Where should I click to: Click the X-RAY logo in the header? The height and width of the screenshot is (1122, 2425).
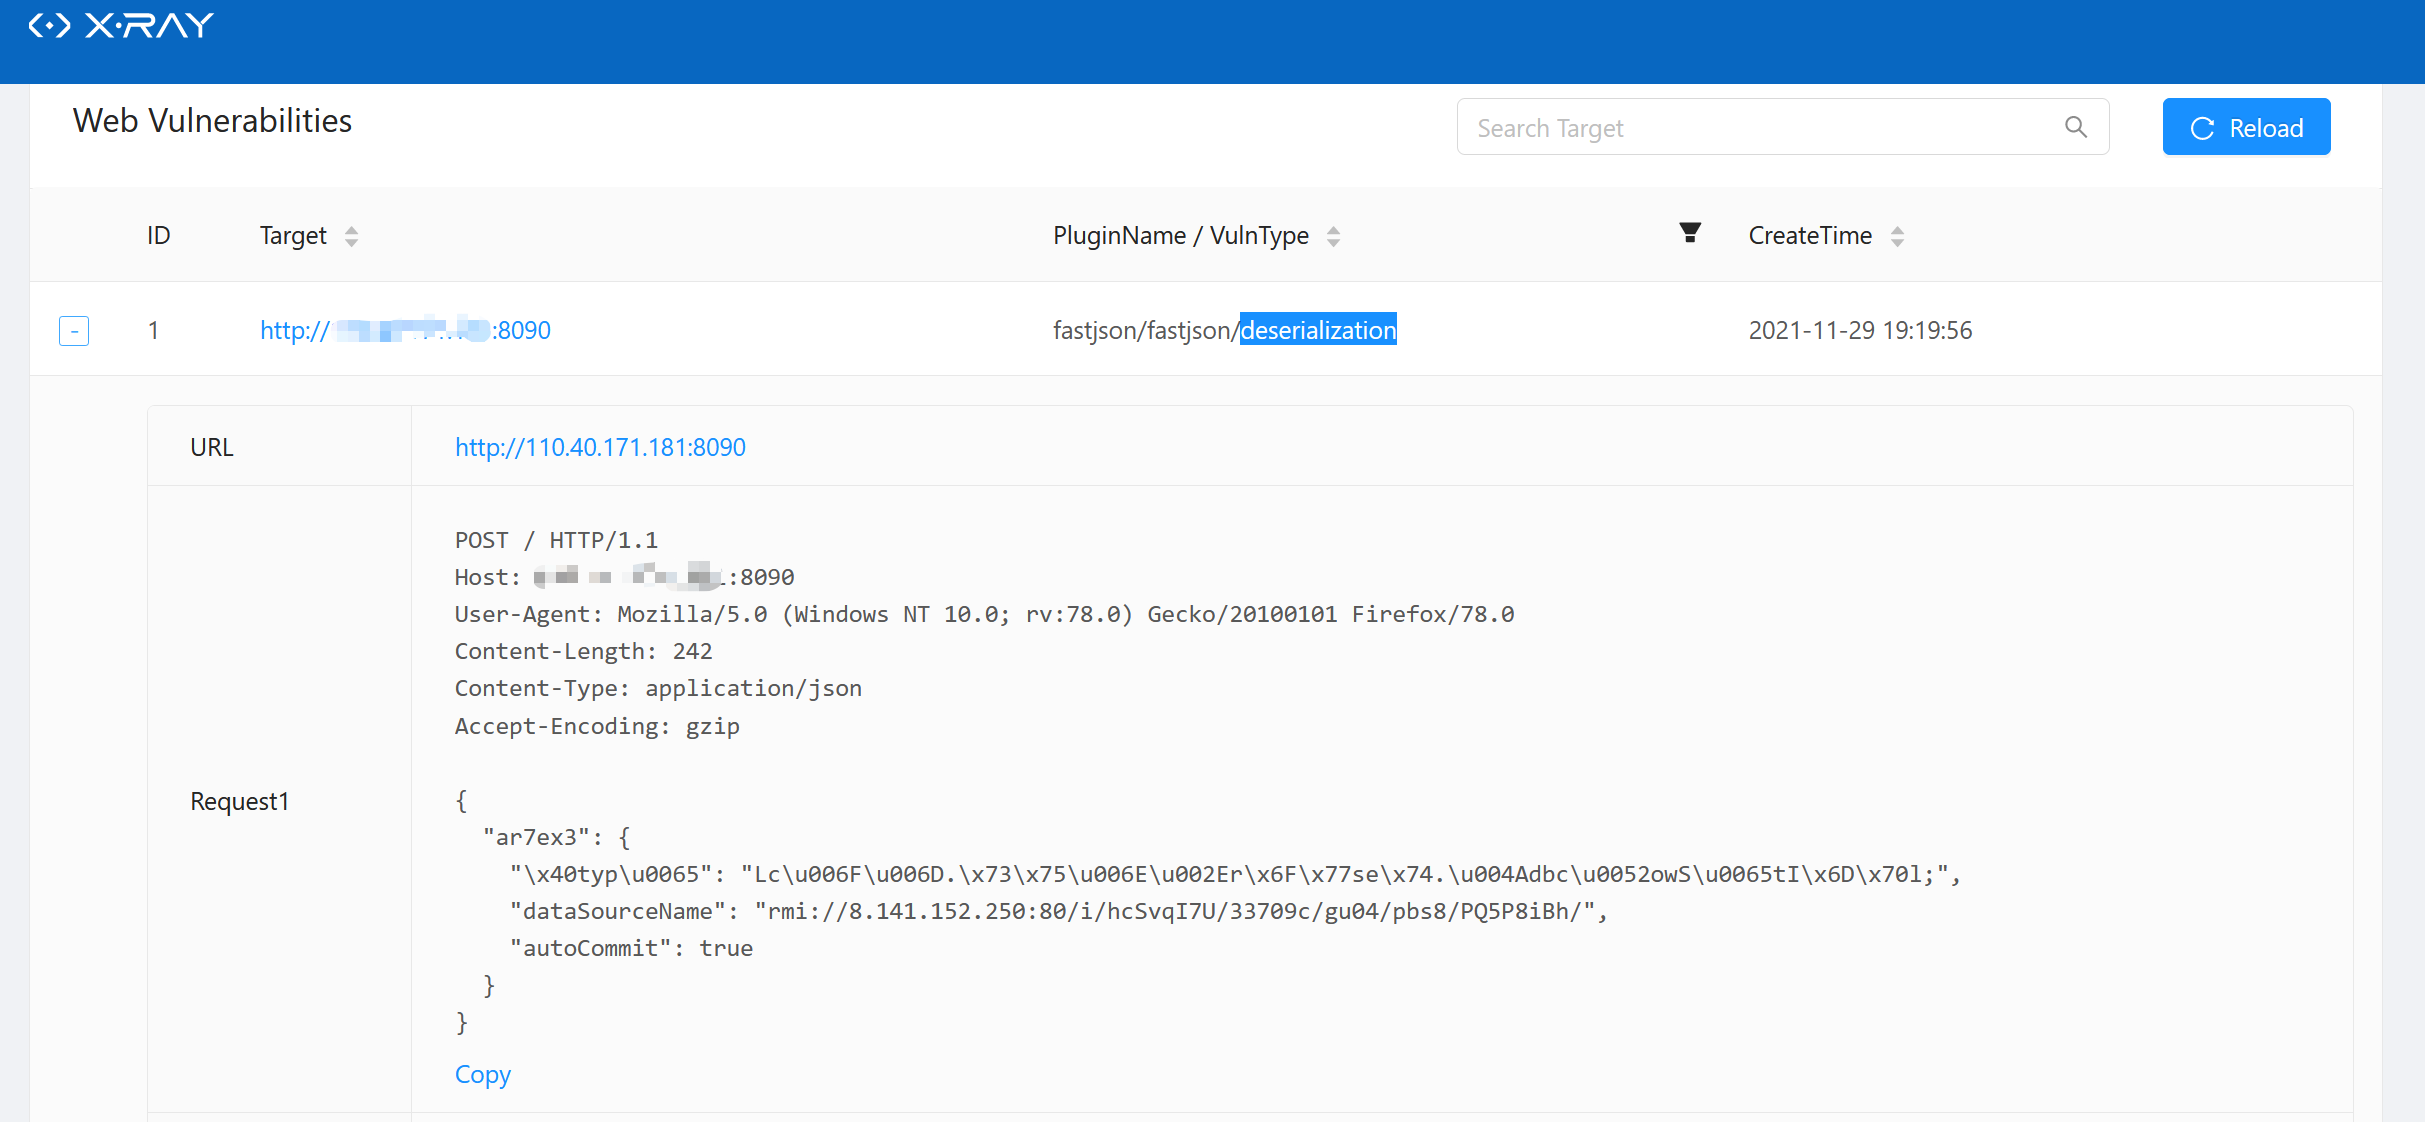[x=121, y=25]
